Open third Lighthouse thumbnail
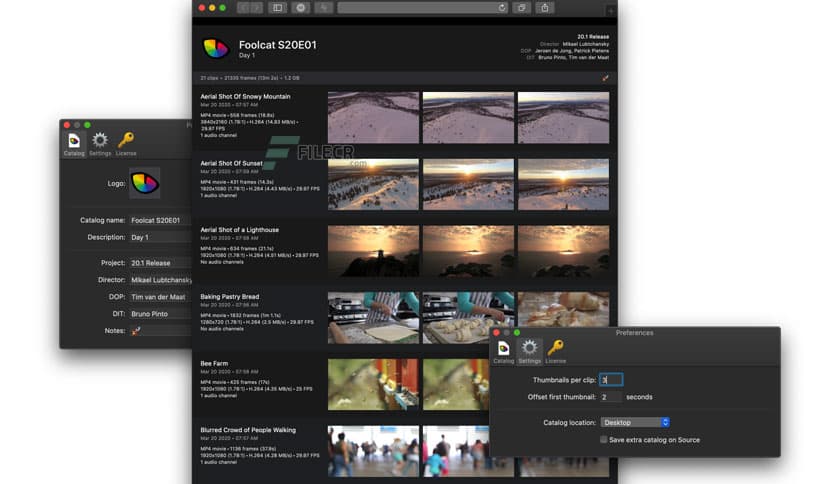The height and width of the screenshot is (484, 836). click(x=563, y=251)
